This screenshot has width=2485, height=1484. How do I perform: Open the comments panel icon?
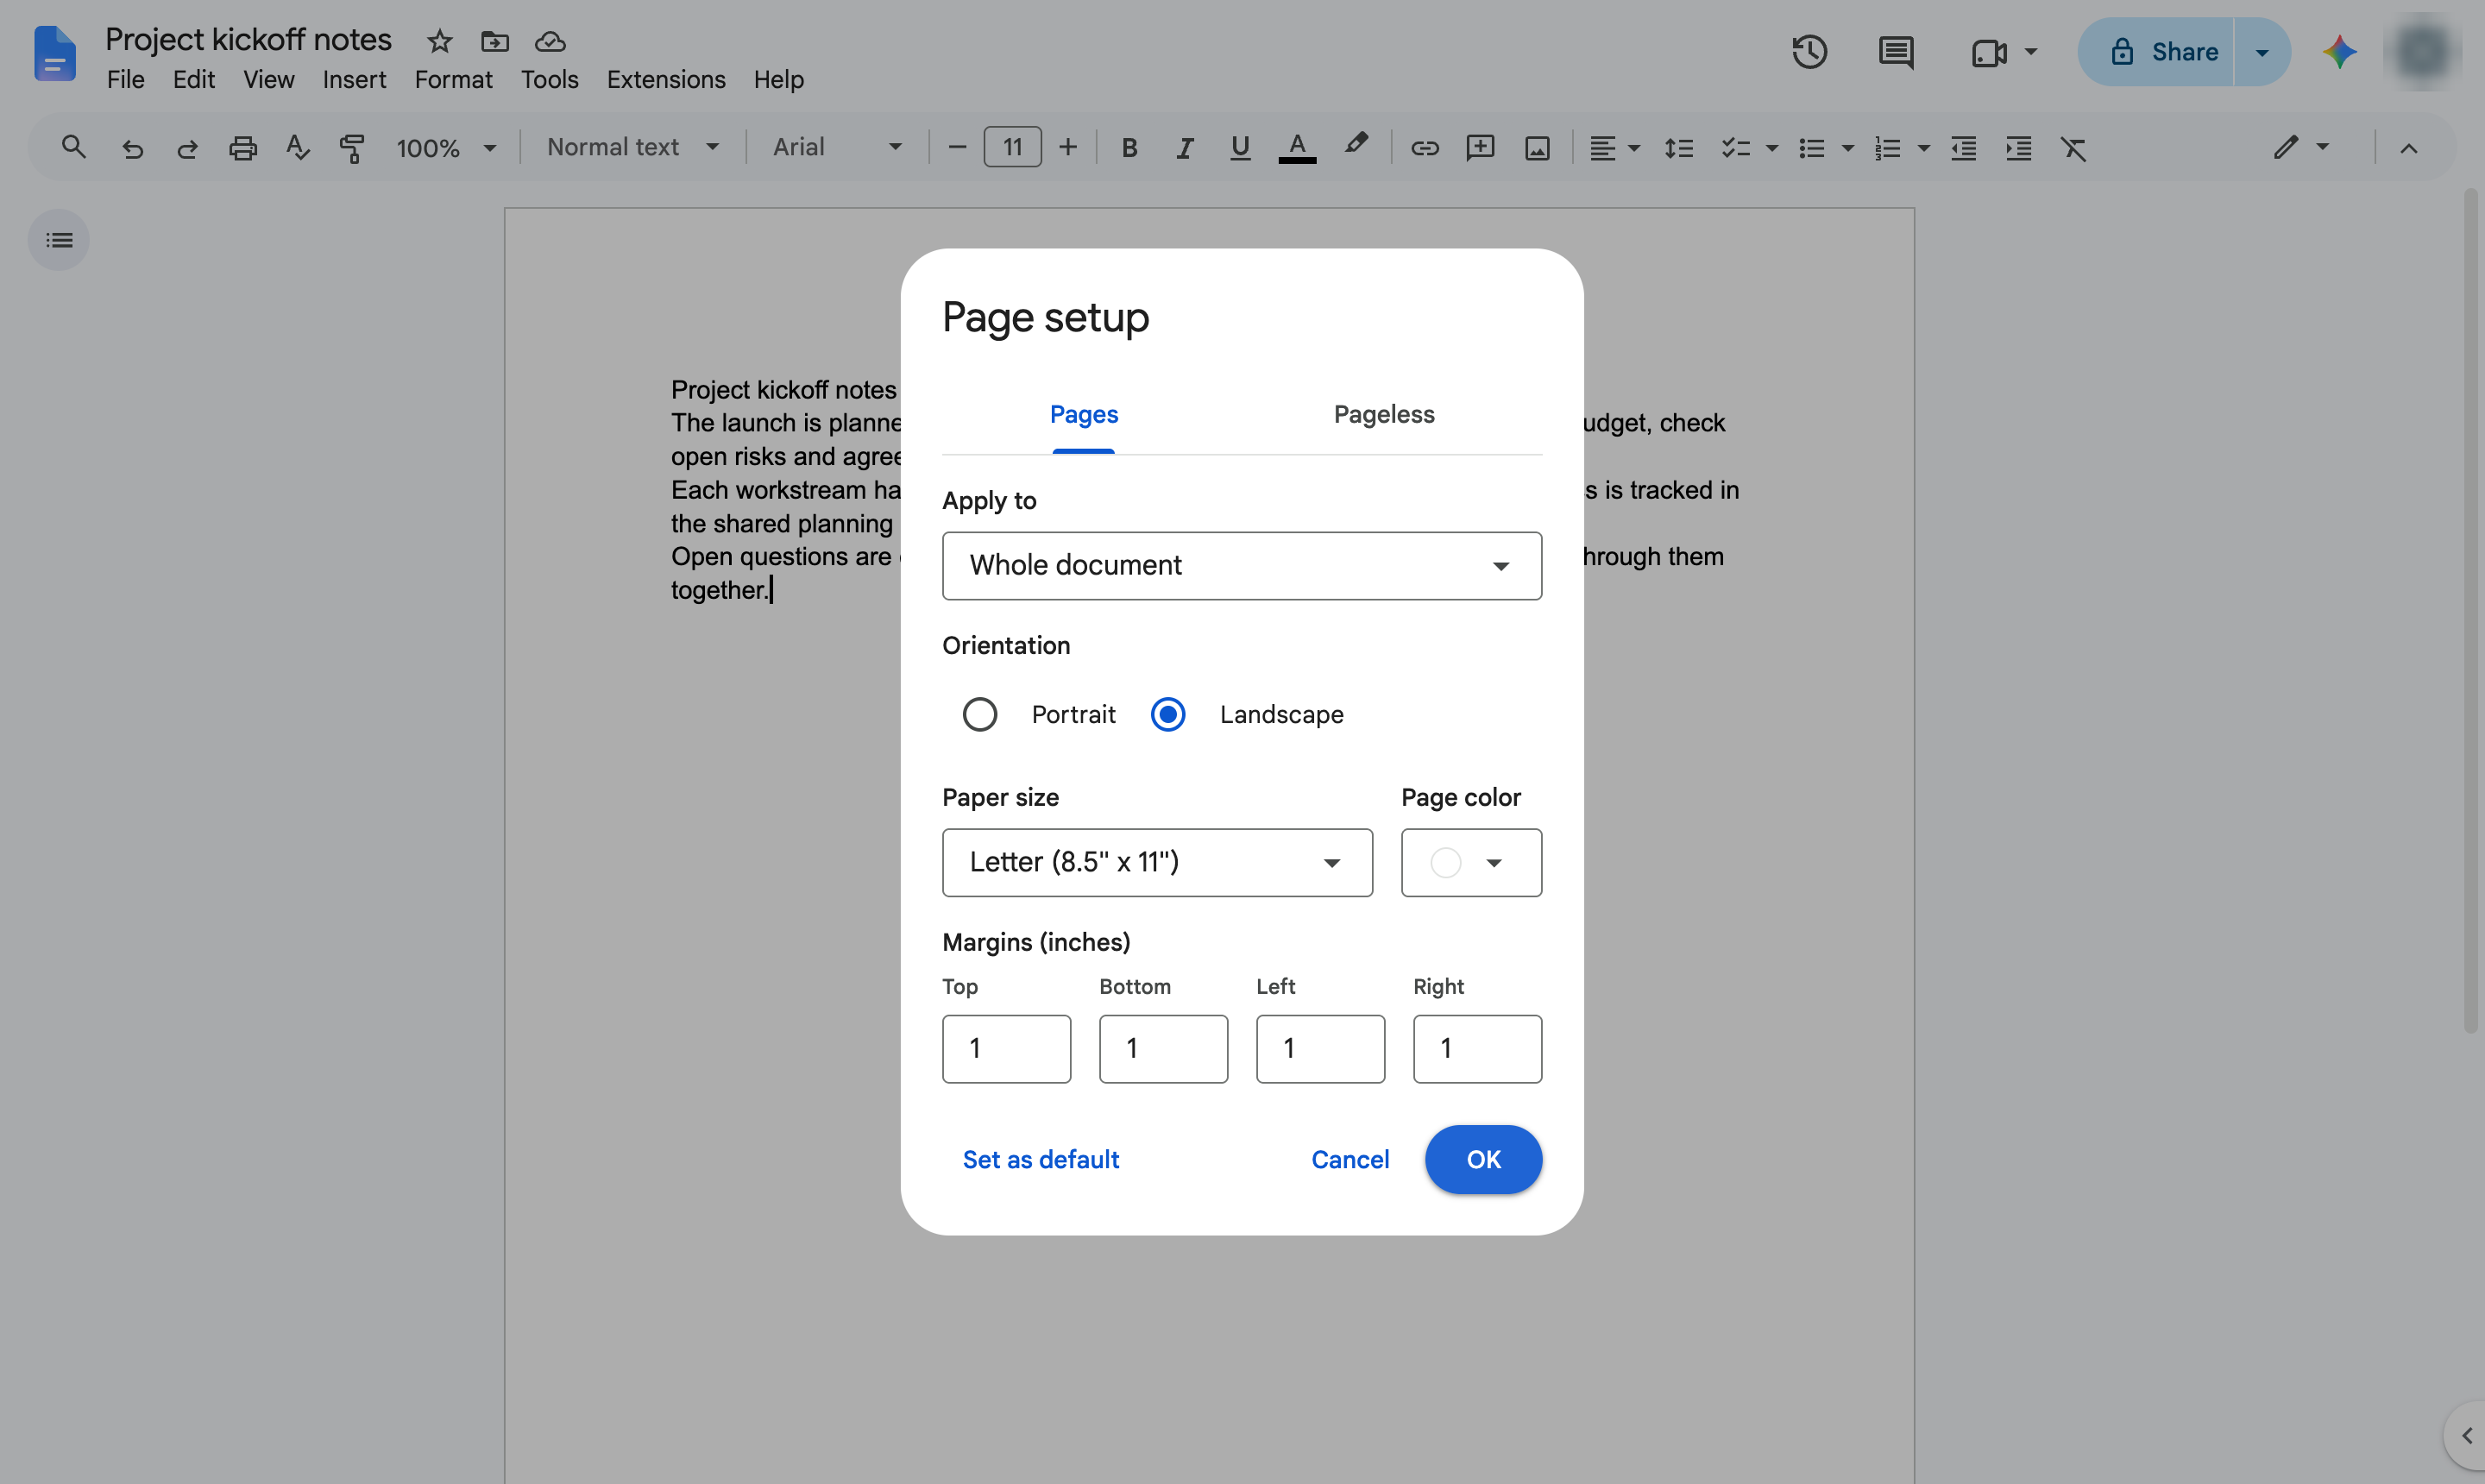pyautogui.click(x=1895, y=52)
